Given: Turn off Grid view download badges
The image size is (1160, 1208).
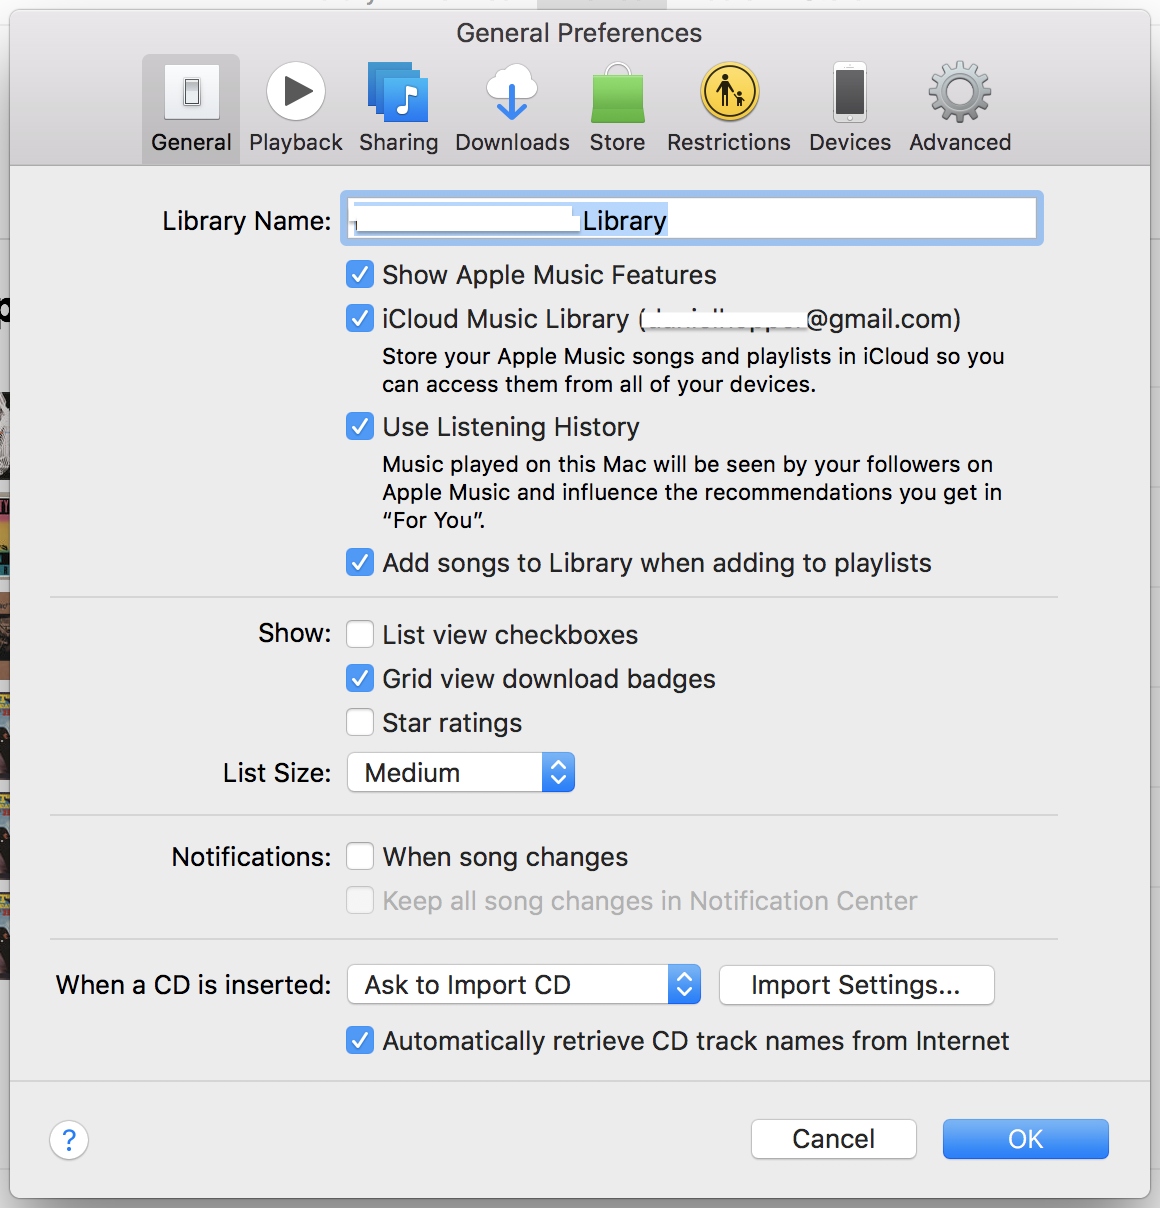Looking at the screenshot, I should coord(360,678).
